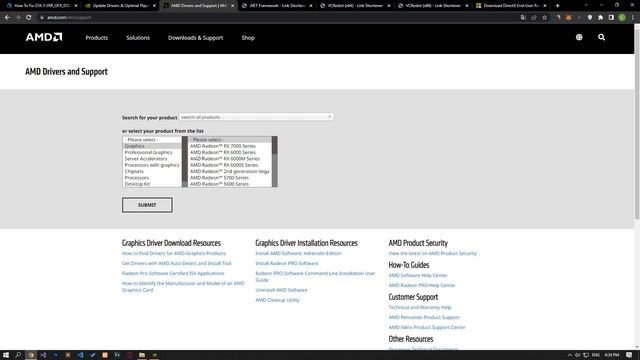Open File Explorer folder icon in taskbar

click(142, 355)
